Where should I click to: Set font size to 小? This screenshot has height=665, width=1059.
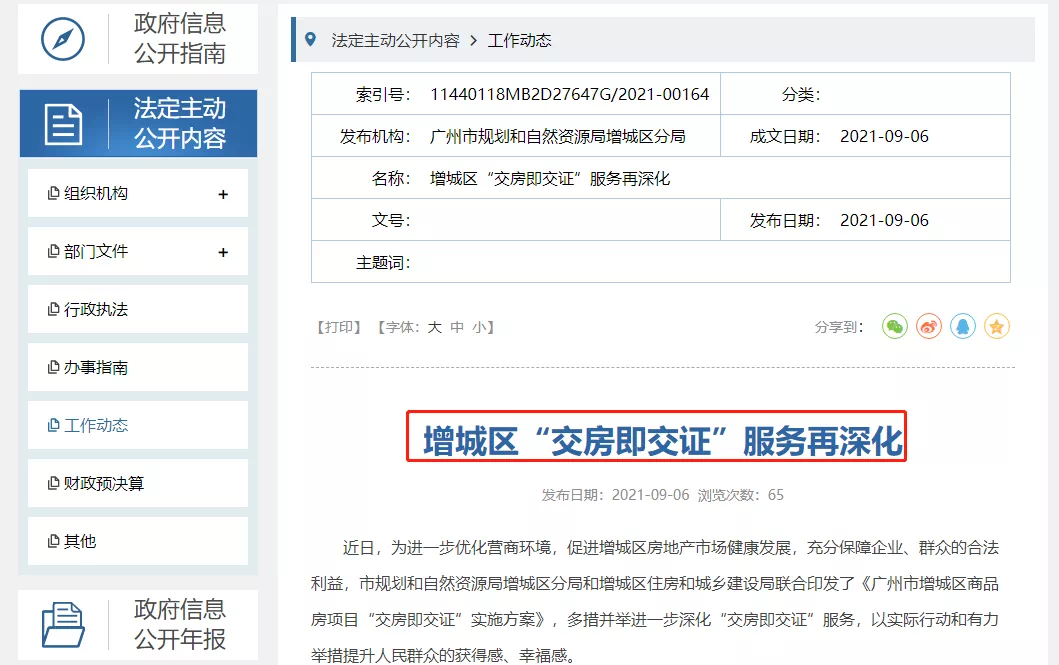[x=479, y=327]
